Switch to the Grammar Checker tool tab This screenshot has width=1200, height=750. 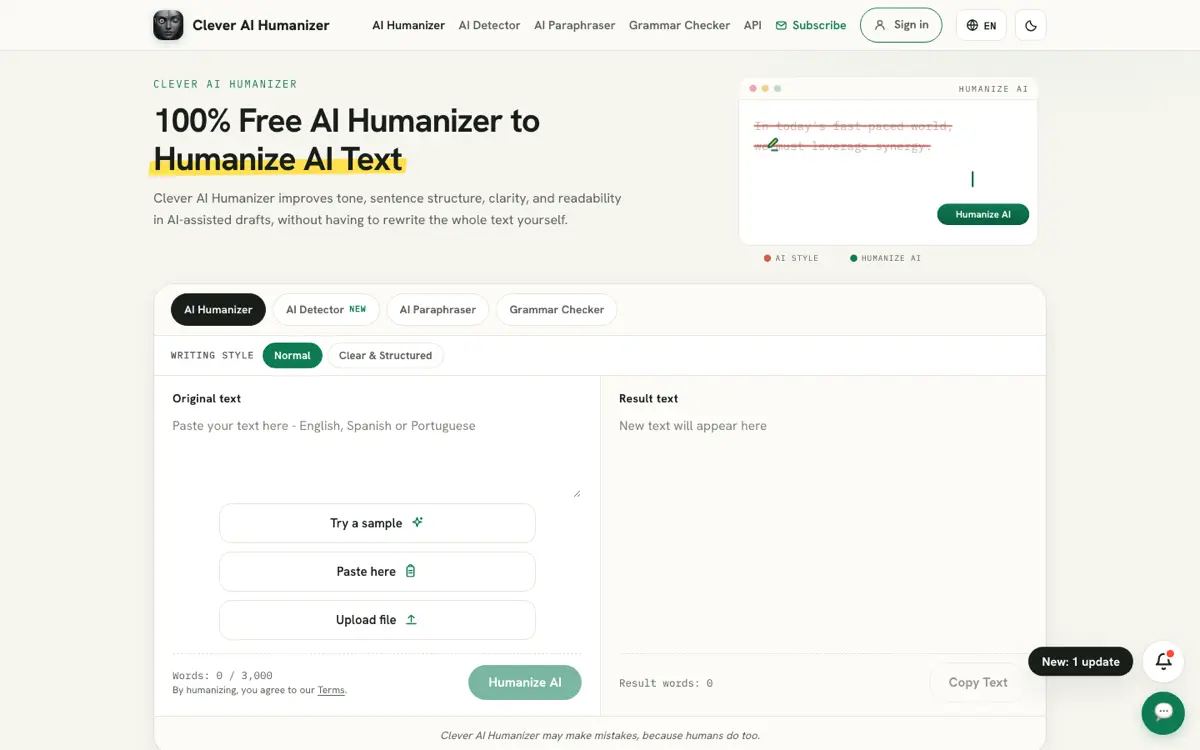pyautogui.click(x=556, y=309)
